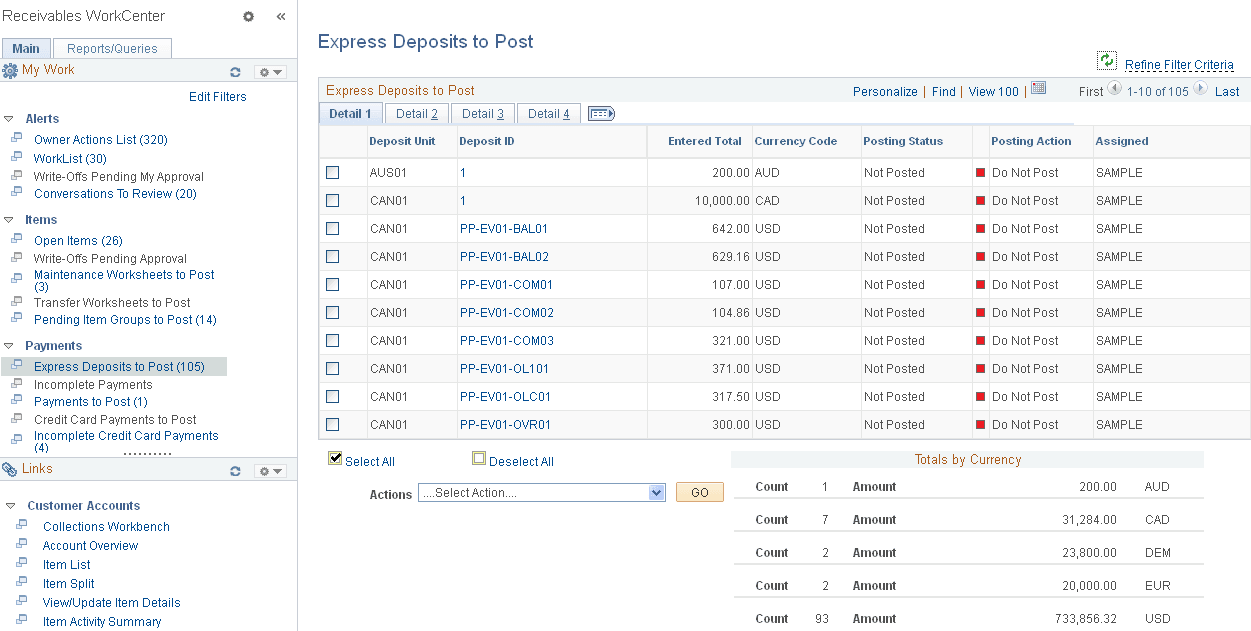Select the checkbox for deposit unit AUS01
This screenshot has width=1251, height=631.
[x=332, y=172]
